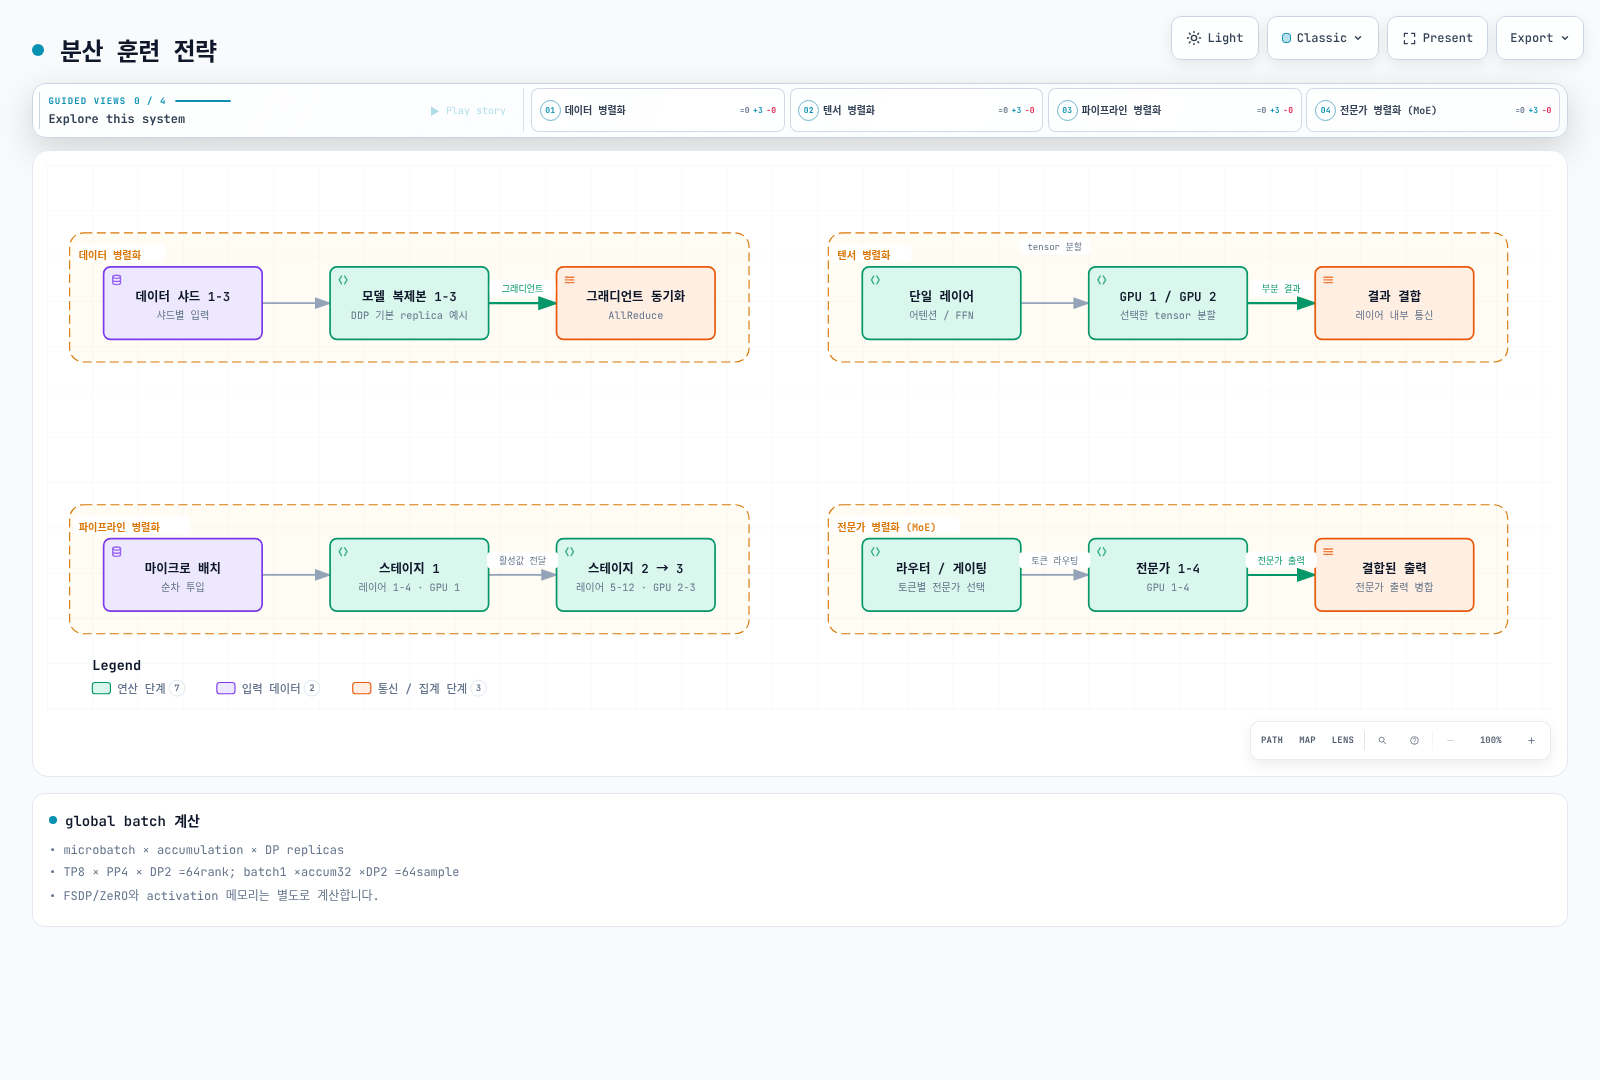Click the database icon on 데이터 샤드 1-3 node

117,280
